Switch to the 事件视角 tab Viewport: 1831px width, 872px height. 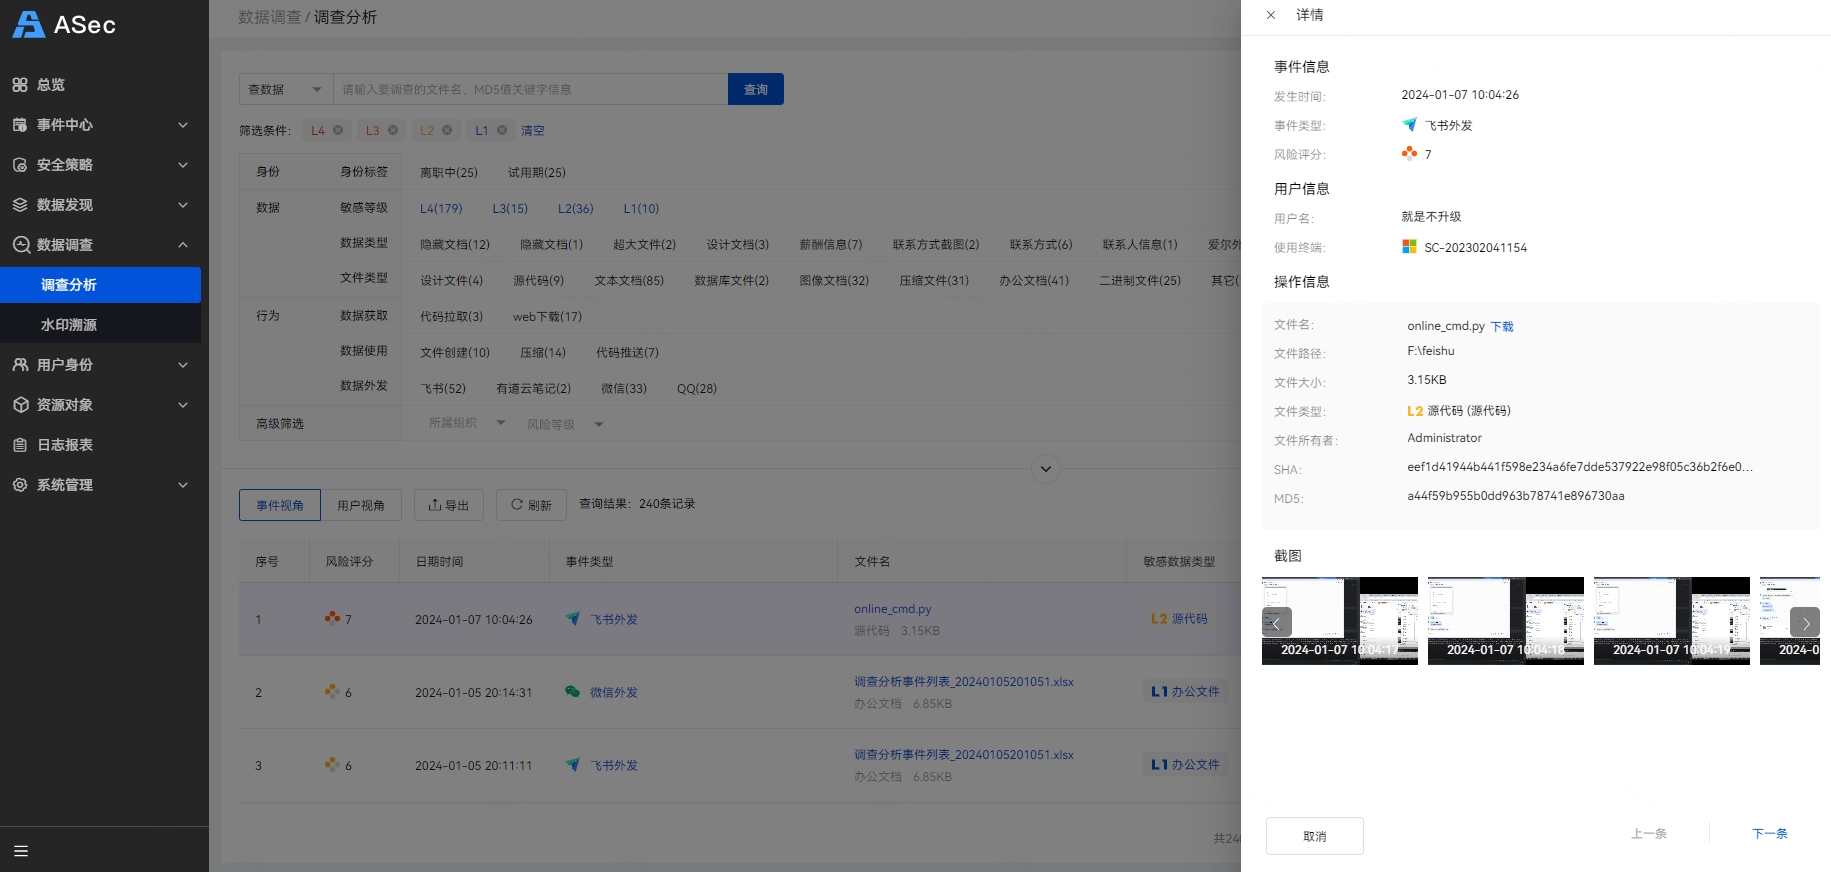pyautogui.click(x=280, y=505)
